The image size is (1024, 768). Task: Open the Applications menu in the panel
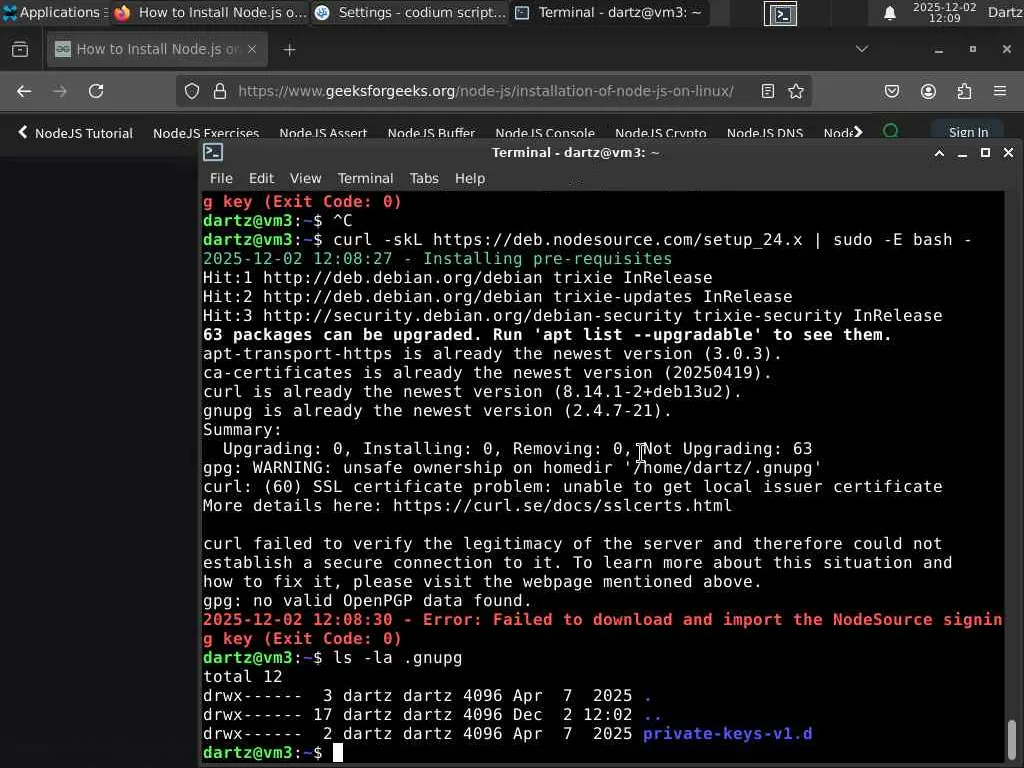[x=54, y=12]
